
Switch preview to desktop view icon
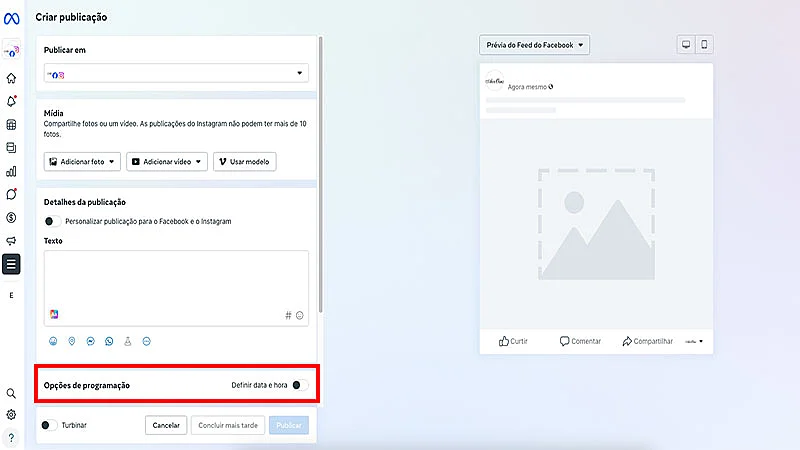(686, 45)
